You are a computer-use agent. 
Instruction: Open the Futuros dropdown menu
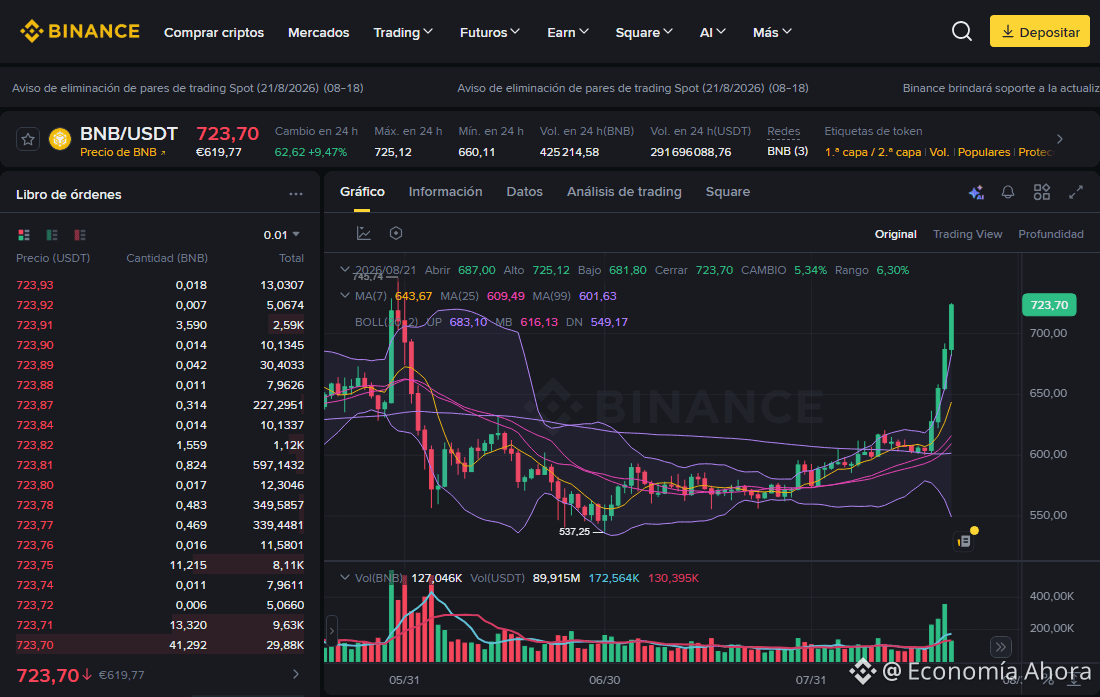[x=490, y=32]
